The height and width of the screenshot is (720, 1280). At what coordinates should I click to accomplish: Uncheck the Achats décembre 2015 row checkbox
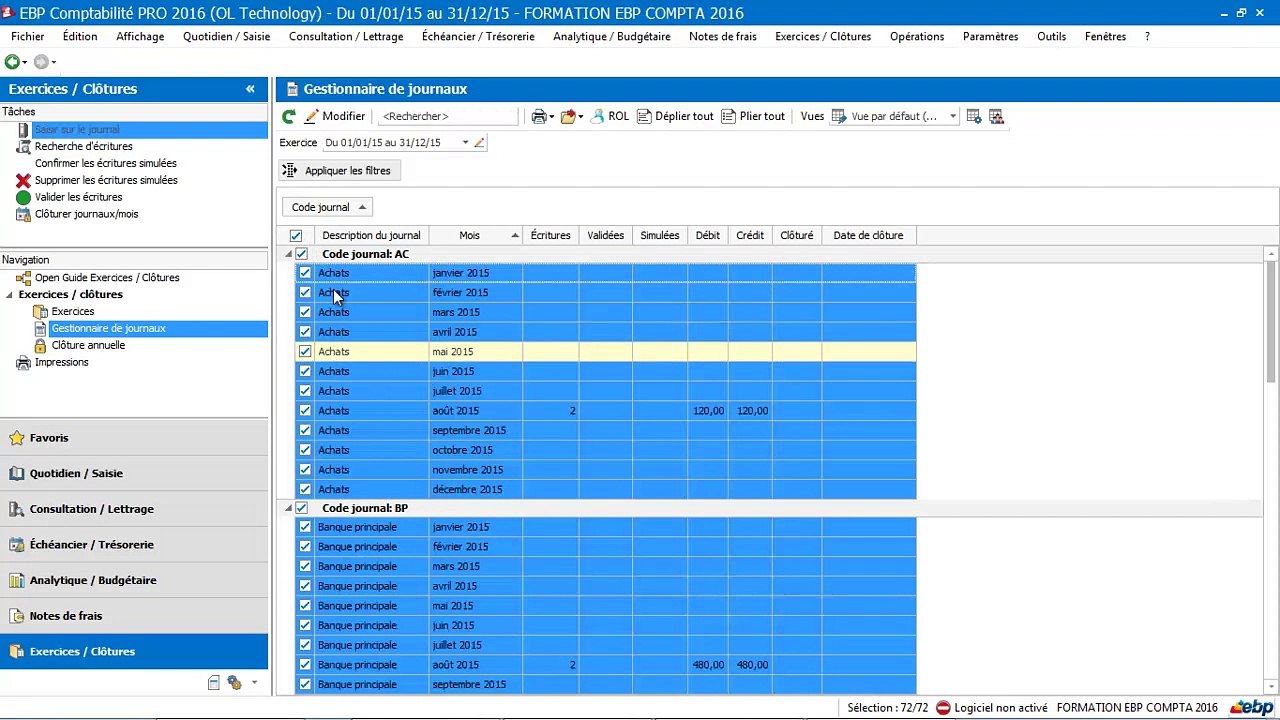pyautogui.click(x=305, y=490)
